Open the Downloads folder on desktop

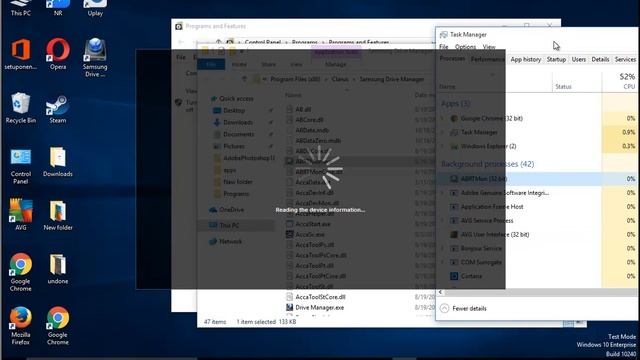(58, 162)
